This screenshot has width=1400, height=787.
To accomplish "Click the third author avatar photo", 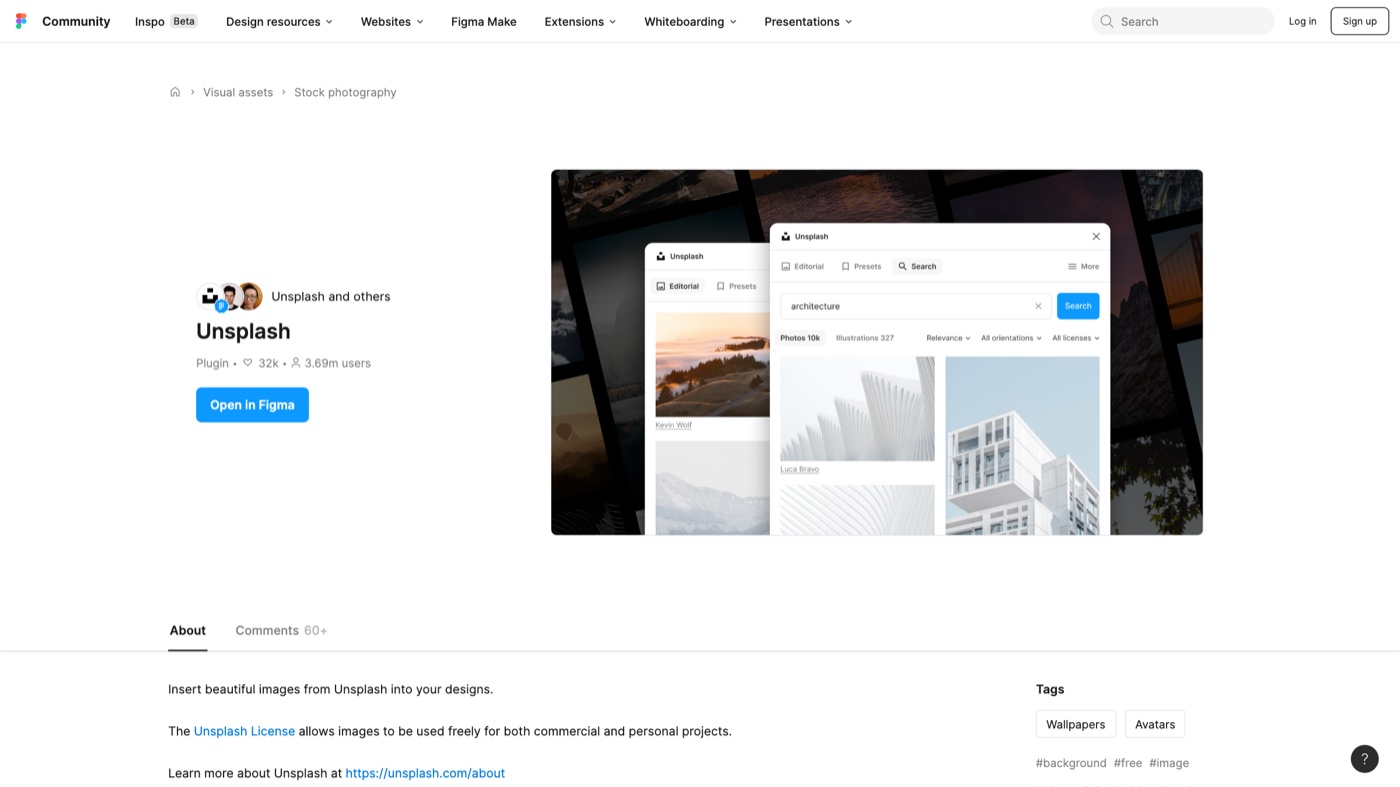I will pyautogui.click(x=250, y=296).
